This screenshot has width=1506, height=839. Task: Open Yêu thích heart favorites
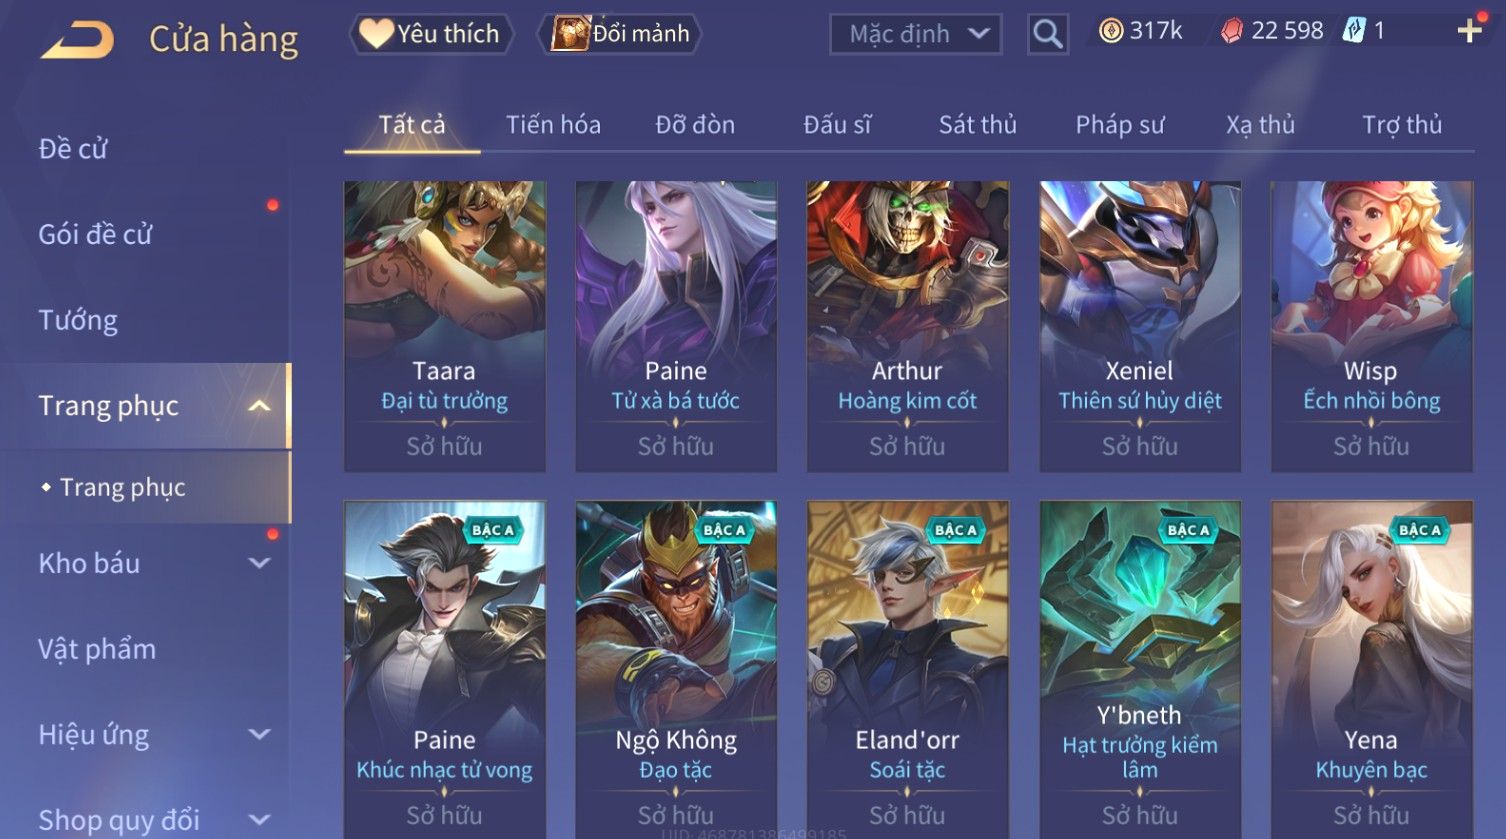coord(431,34)
